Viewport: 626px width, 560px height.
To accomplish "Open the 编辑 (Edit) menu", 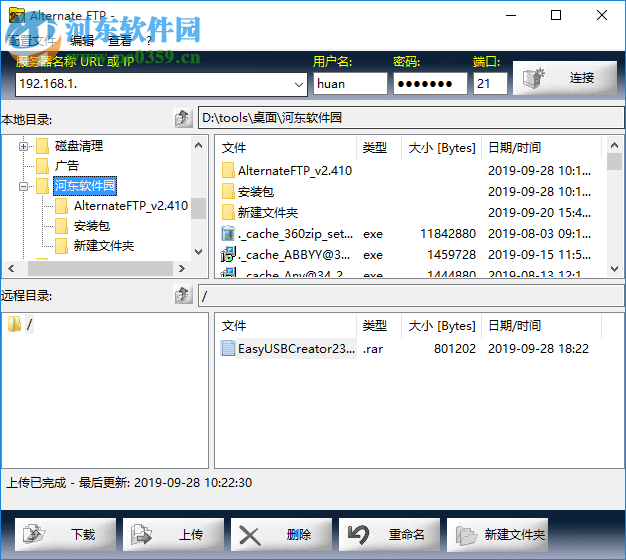I will [82, 40].
